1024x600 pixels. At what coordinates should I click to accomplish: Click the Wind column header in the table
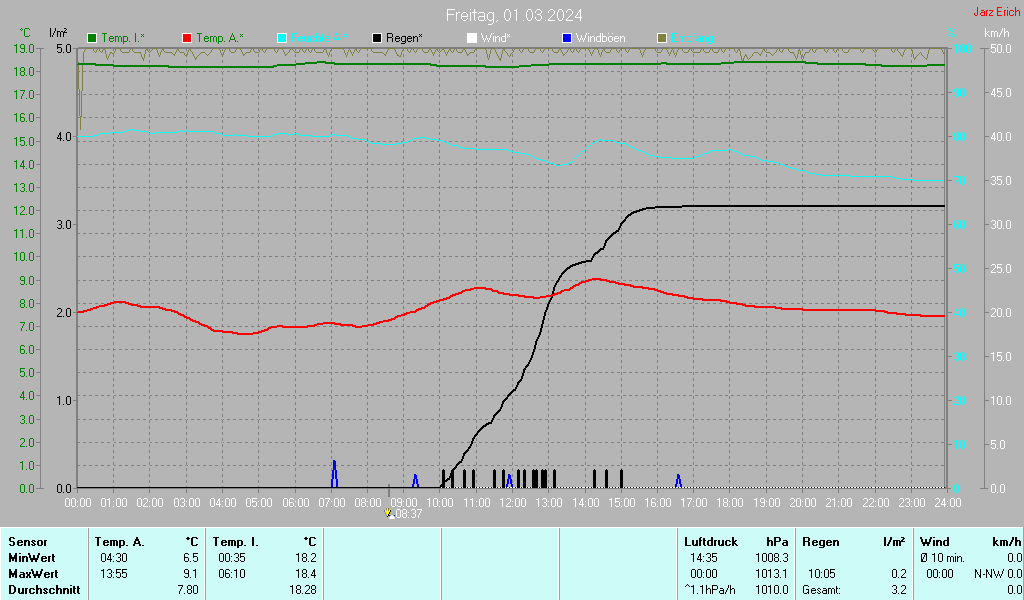click(935, 541)
